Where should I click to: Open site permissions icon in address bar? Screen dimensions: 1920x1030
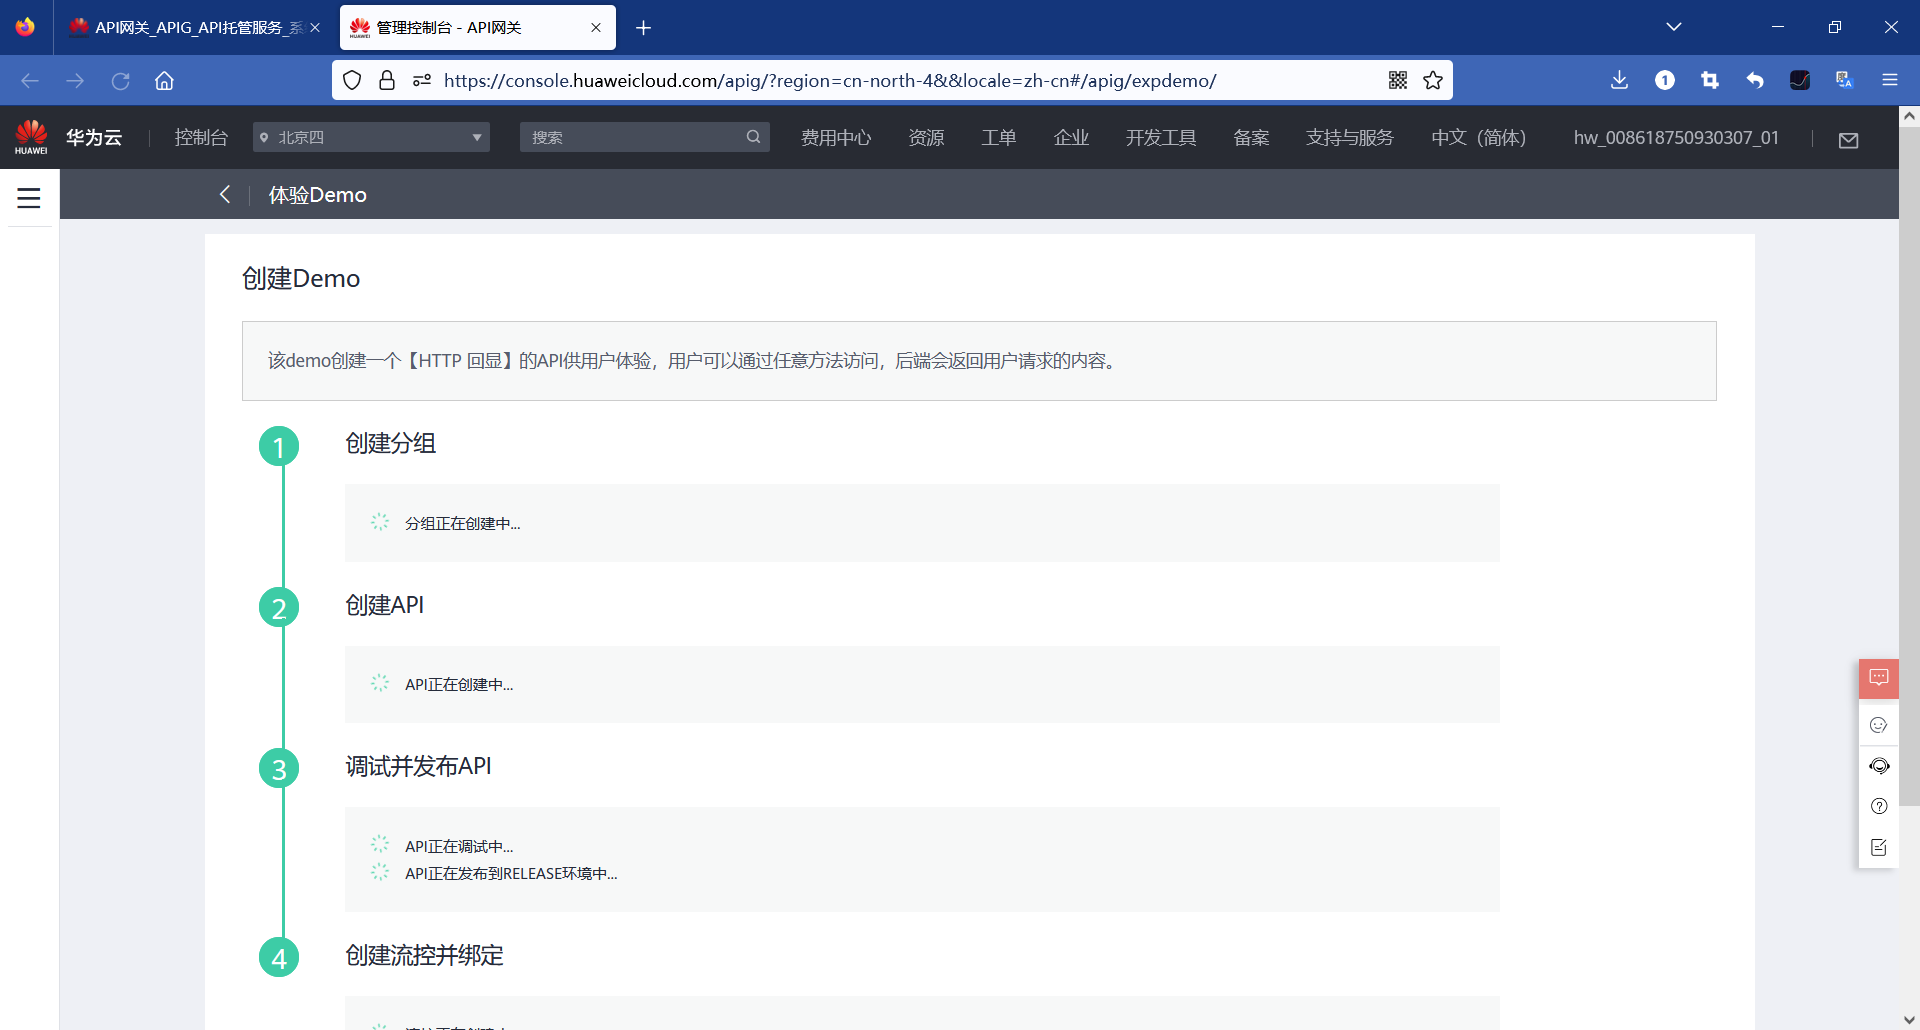422,81
